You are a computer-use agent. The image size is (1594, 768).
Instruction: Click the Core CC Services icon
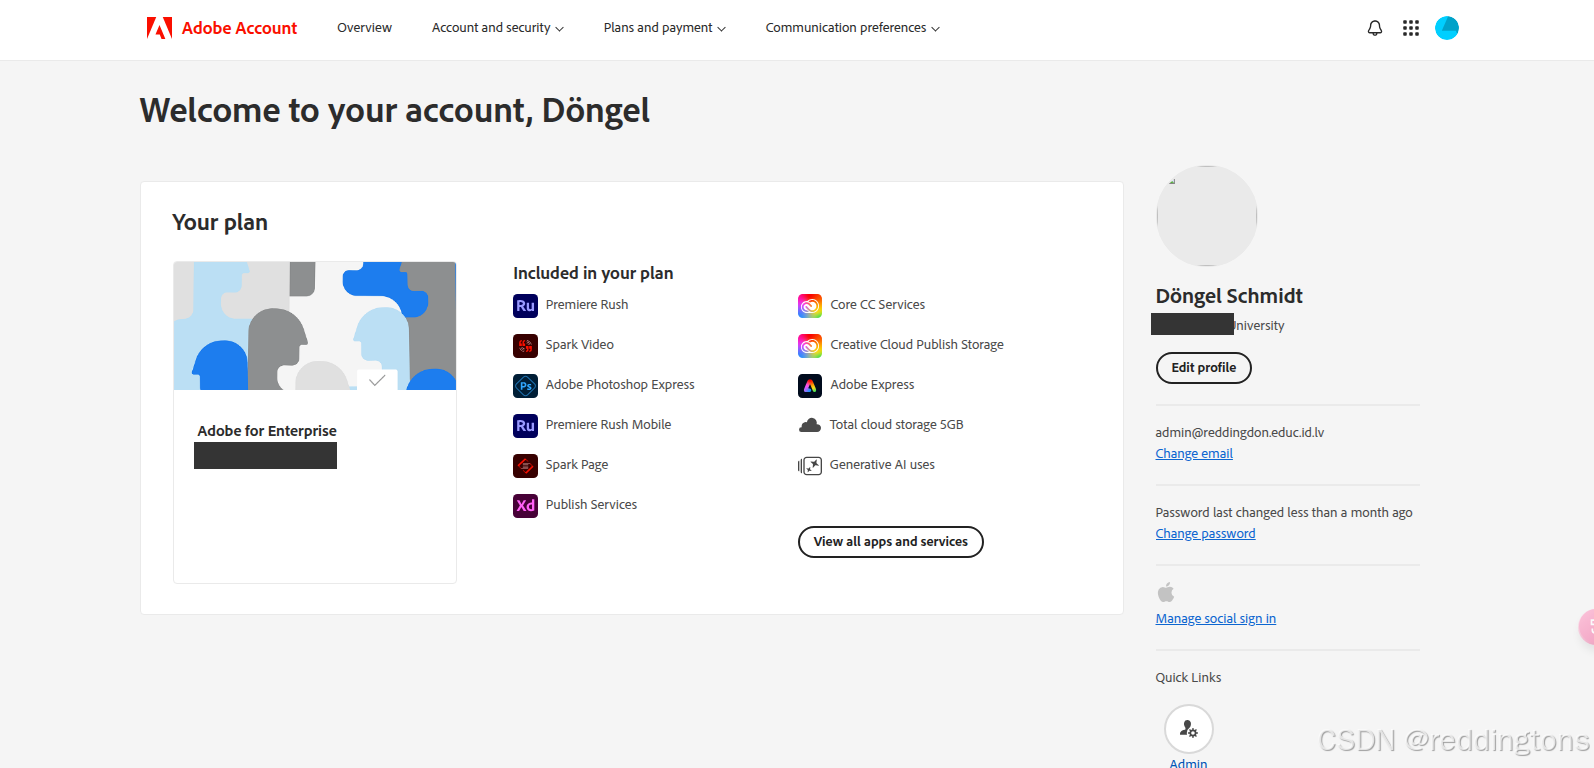pos(810,306)
